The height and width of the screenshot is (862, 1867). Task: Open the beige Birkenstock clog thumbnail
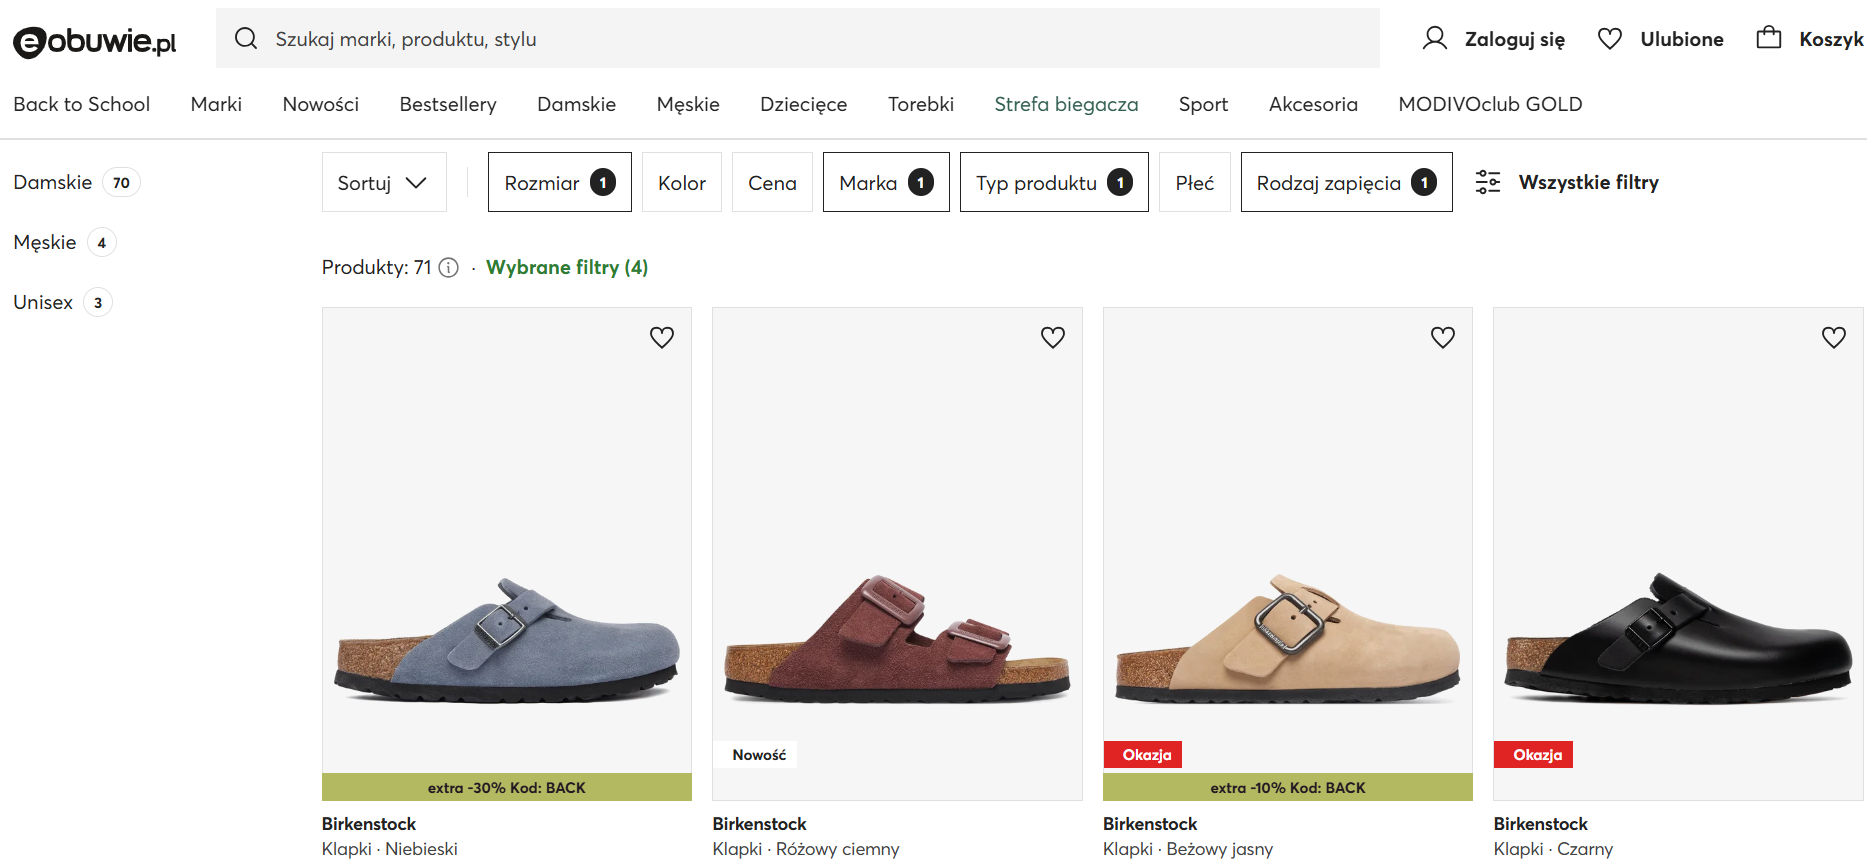pyautogui.click(x=1288, y=554)
